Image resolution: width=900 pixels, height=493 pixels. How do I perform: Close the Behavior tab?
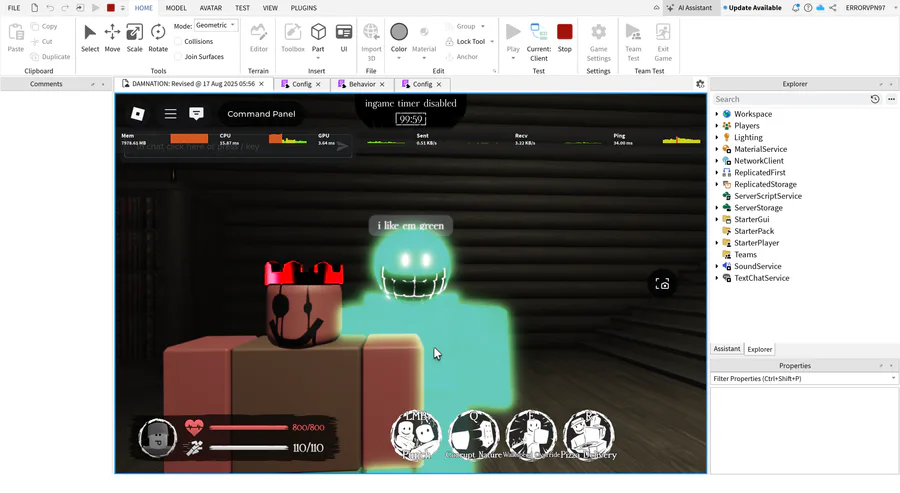click(x=382, y=84)
